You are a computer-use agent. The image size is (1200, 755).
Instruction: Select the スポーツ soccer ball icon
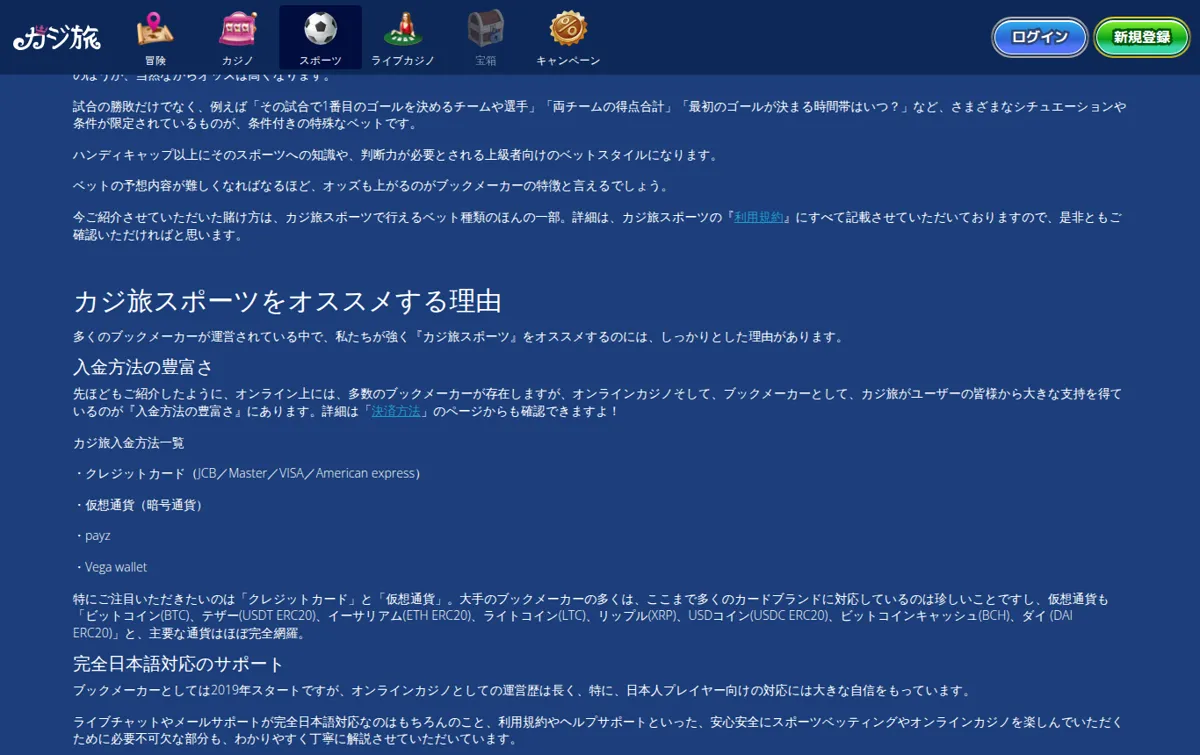[x=320, y=30]
